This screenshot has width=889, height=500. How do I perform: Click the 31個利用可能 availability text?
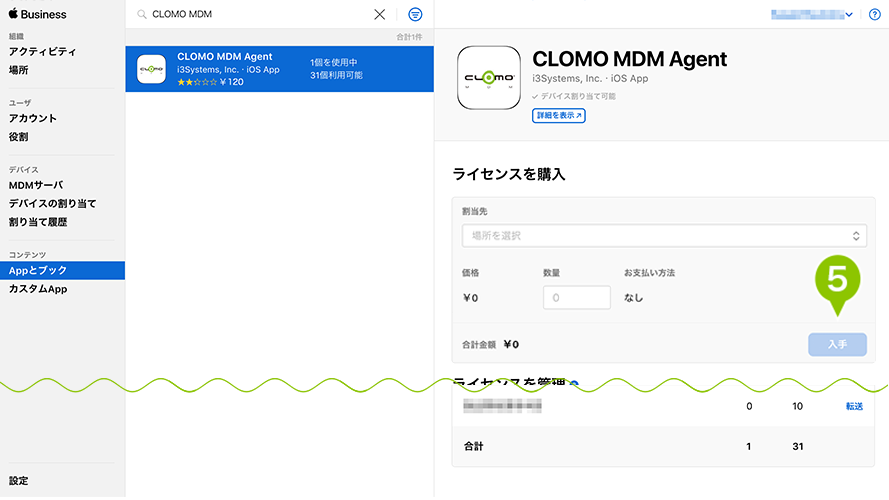click(336, 75)
